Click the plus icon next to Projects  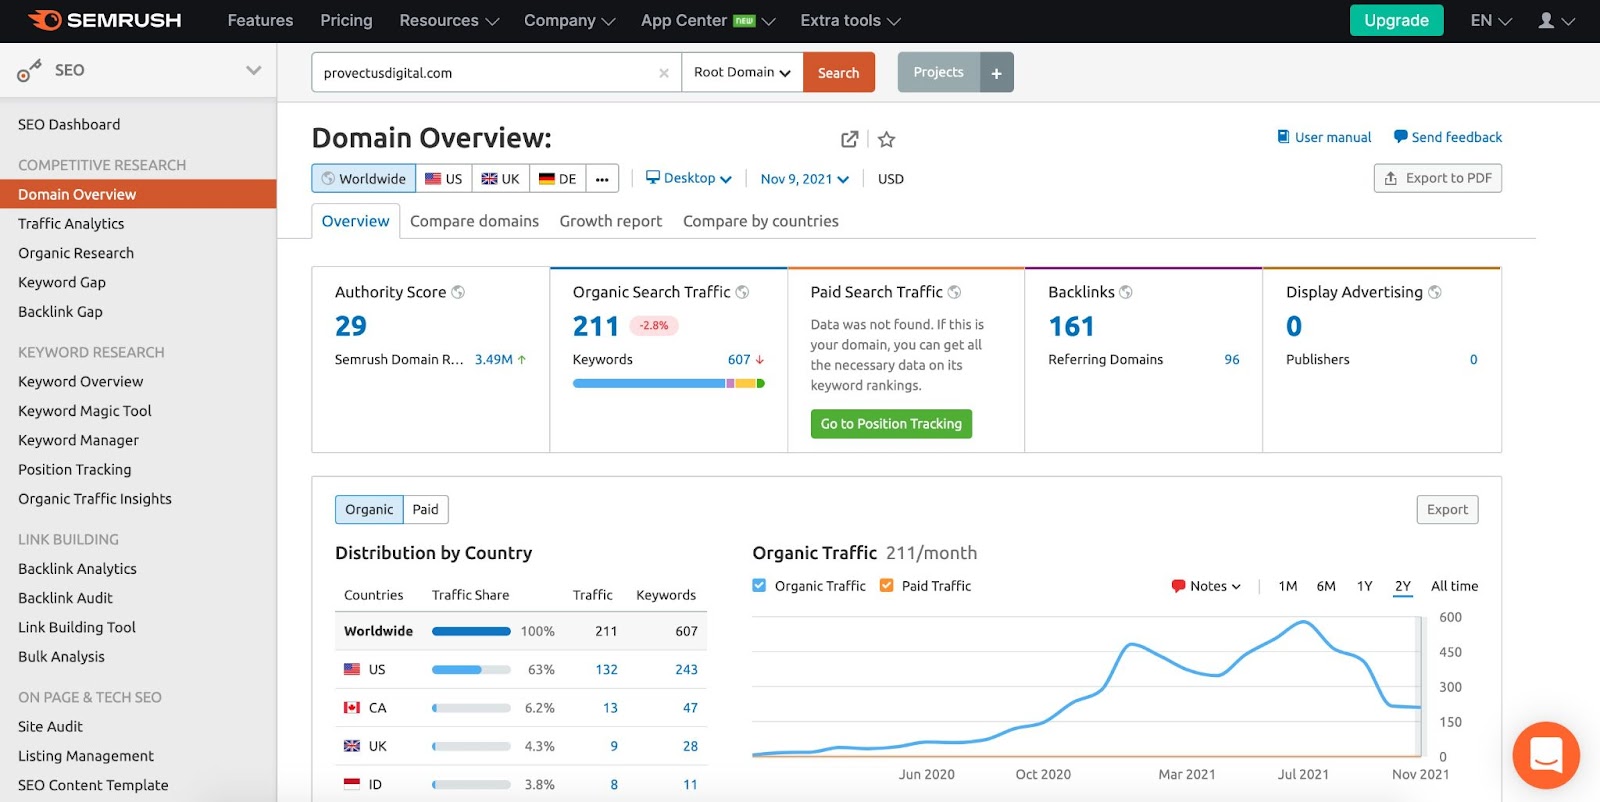[x=996, y=73]
